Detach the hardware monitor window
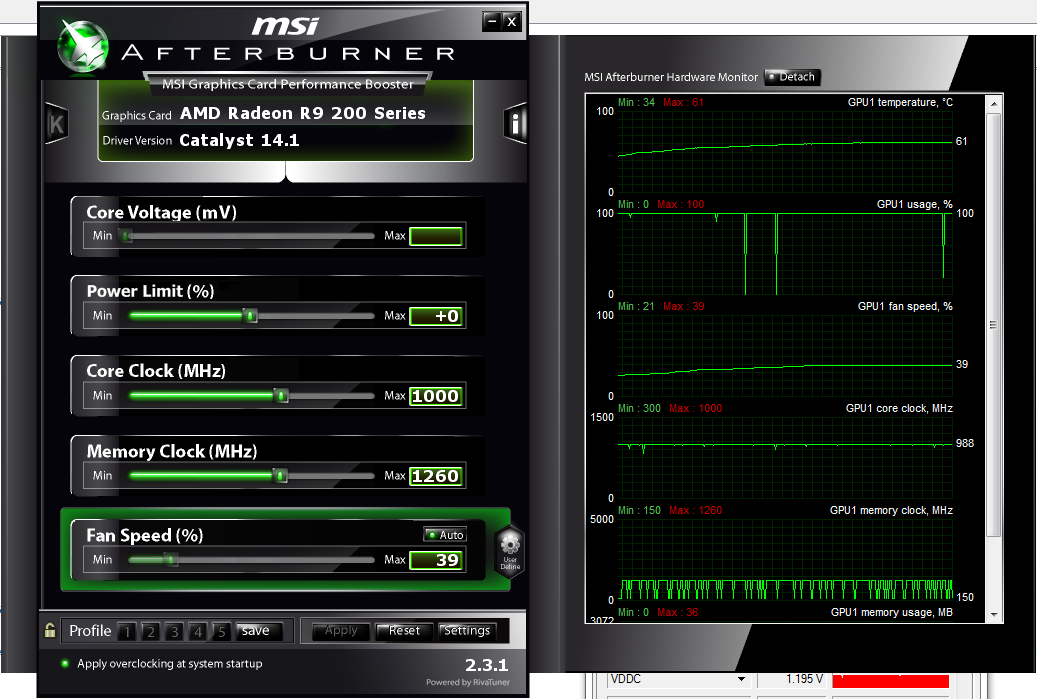Viewport: 1037px width, 699px height. [792, 77]
